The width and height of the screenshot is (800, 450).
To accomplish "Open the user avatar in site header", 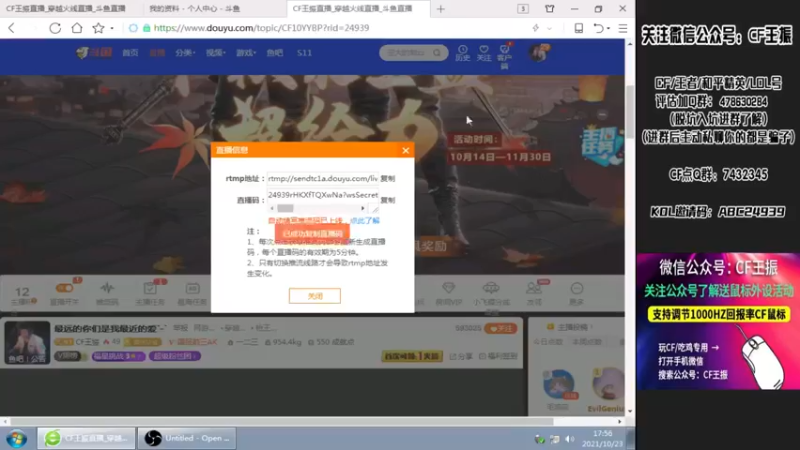I will 538,53.
